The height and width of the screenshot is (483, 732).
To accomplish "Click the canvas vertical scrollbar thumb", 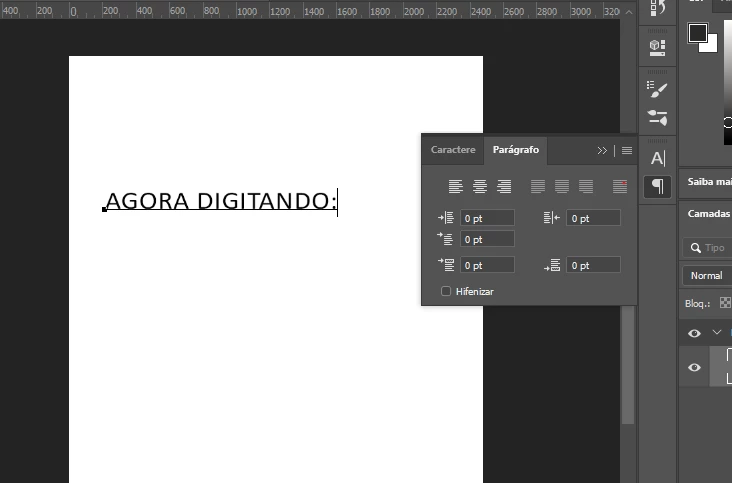I will tap(628, 364).
